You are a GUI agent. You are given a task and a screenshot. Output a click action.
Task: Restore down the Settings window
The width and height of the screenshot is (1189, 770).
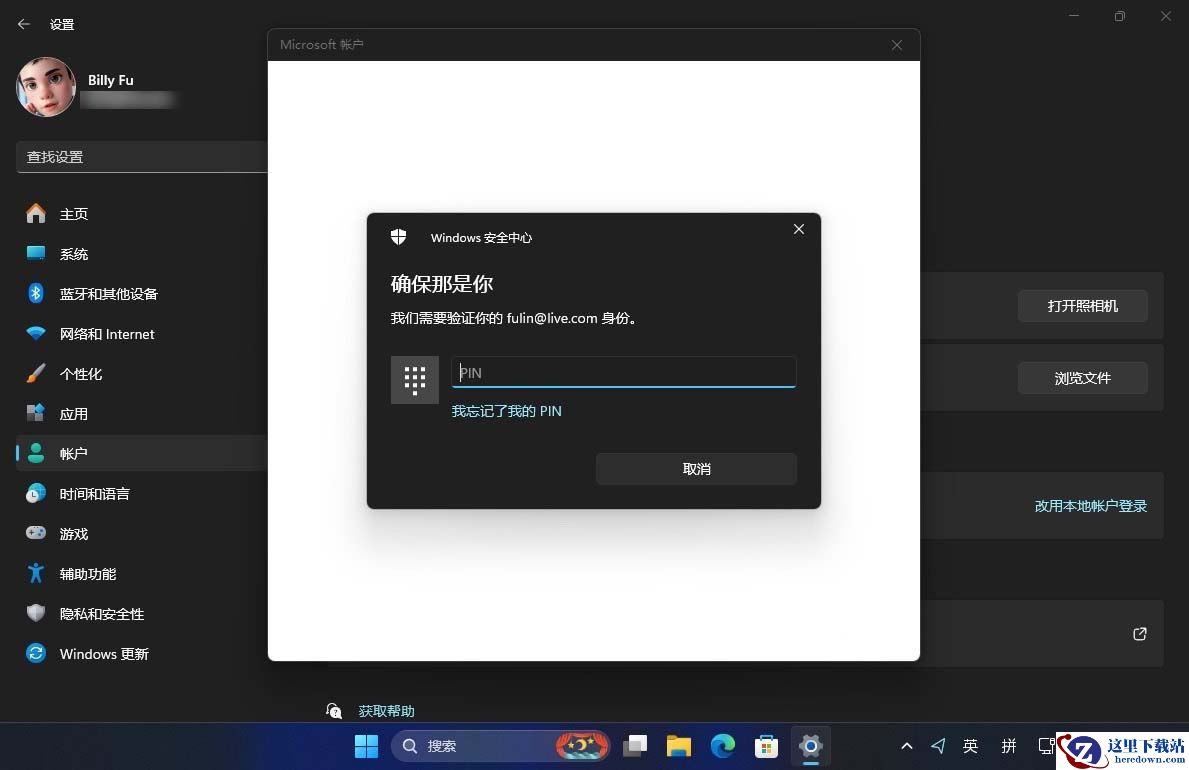[x=1120, y=16]
